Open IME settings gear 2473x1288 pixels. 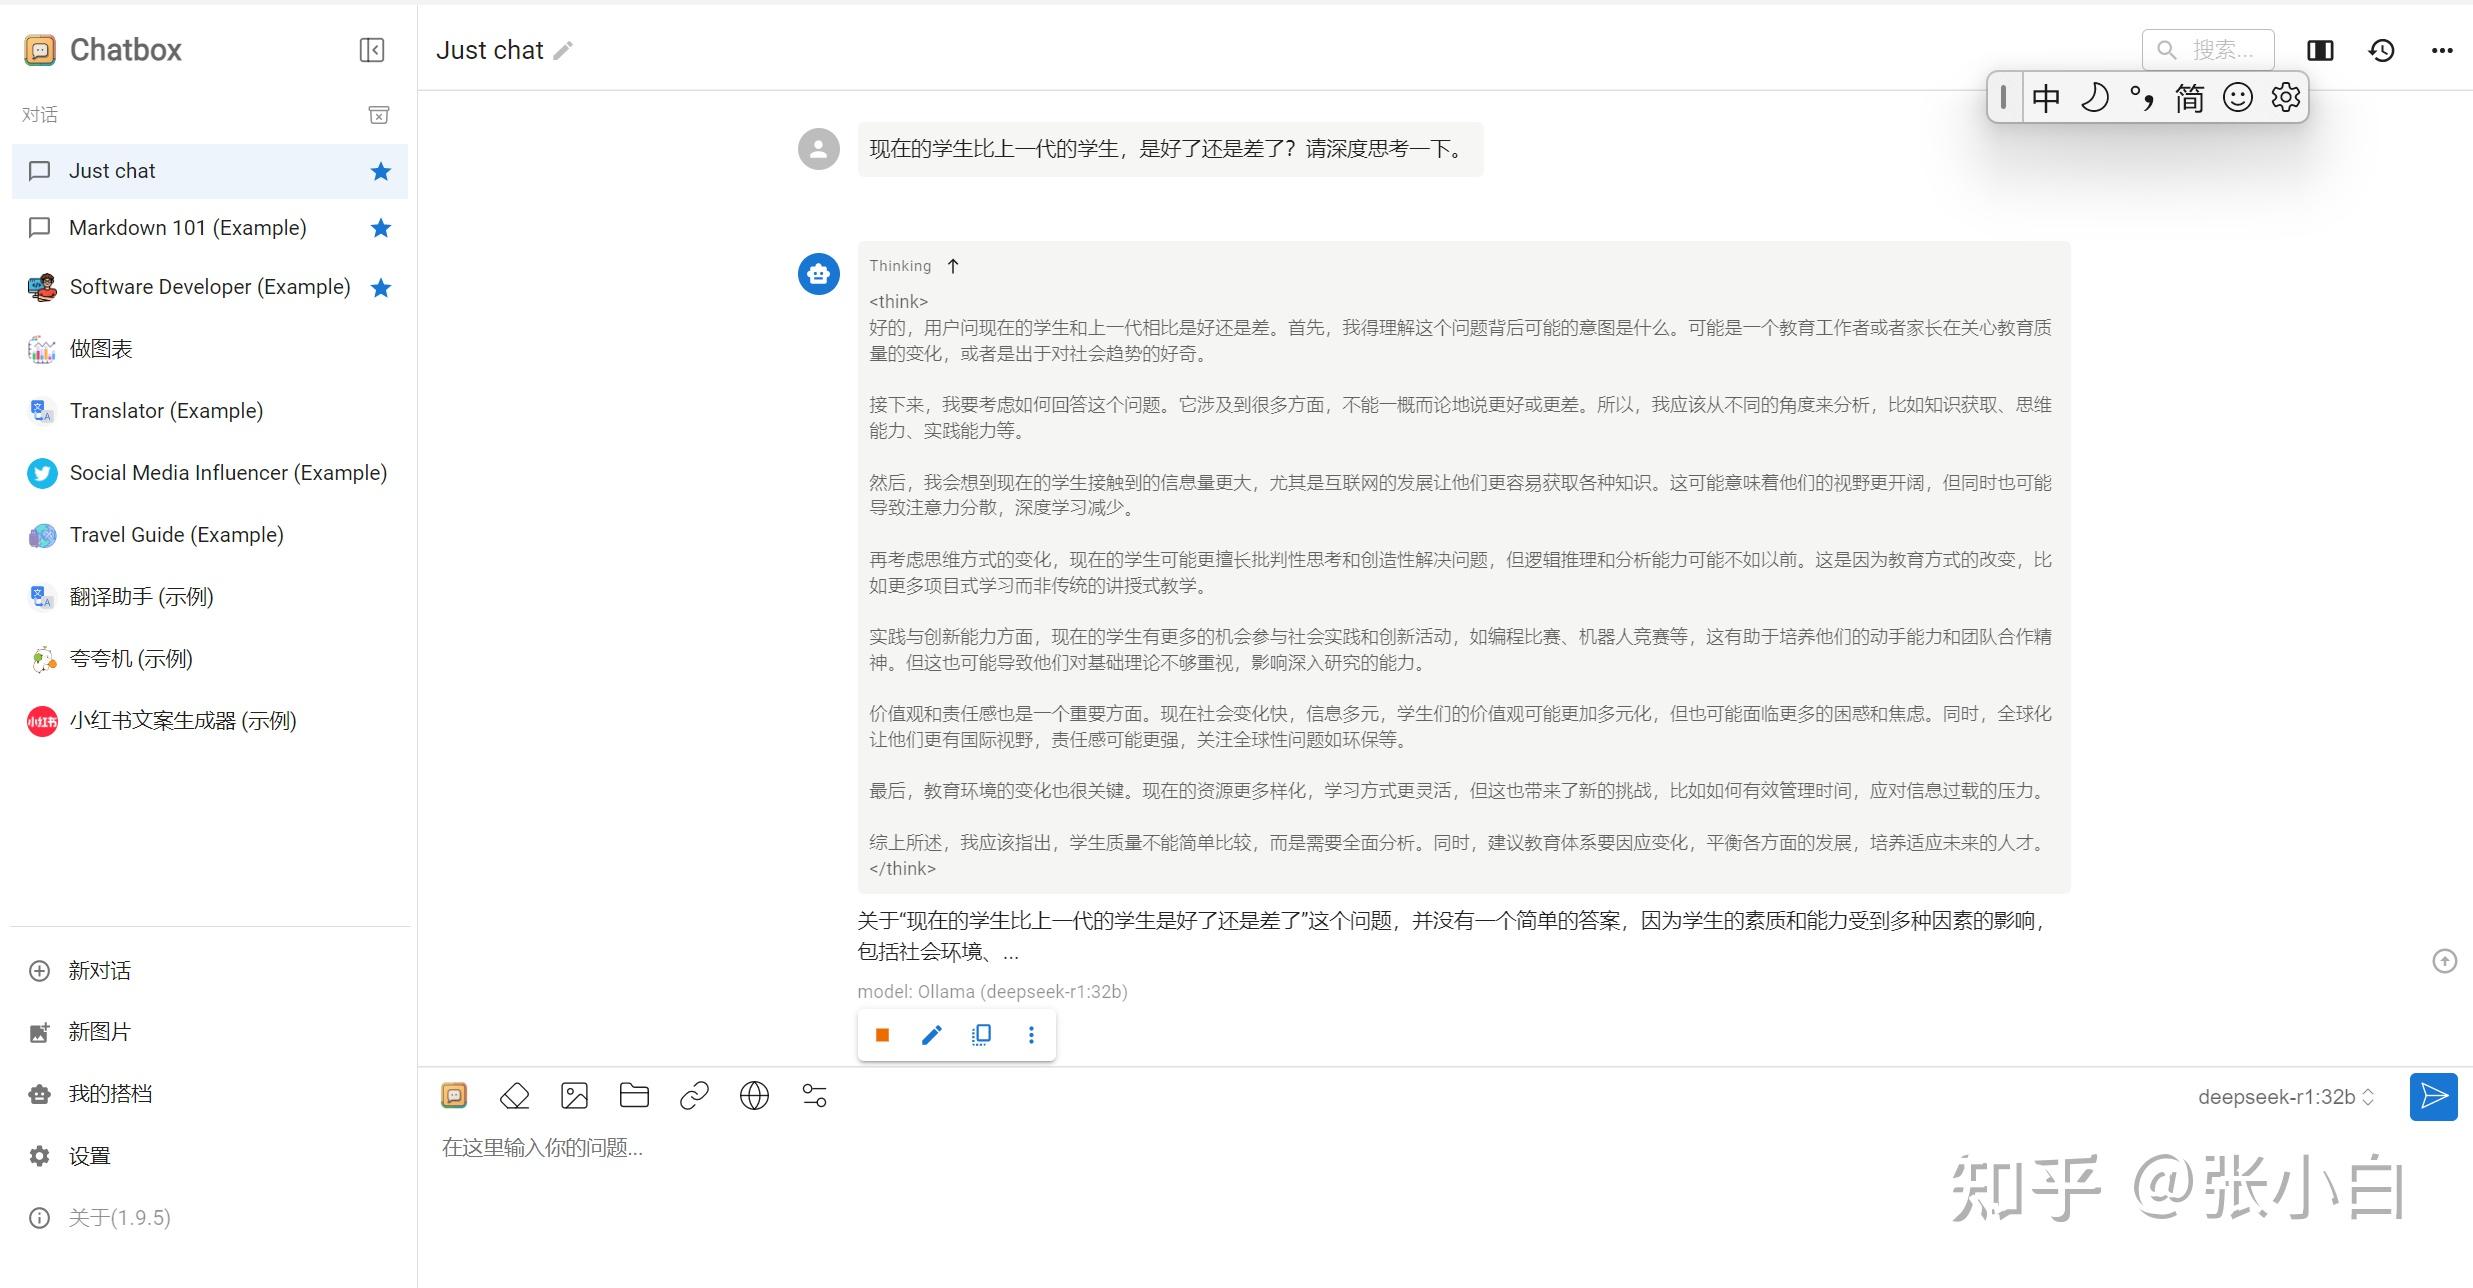tap(2285, 98)
